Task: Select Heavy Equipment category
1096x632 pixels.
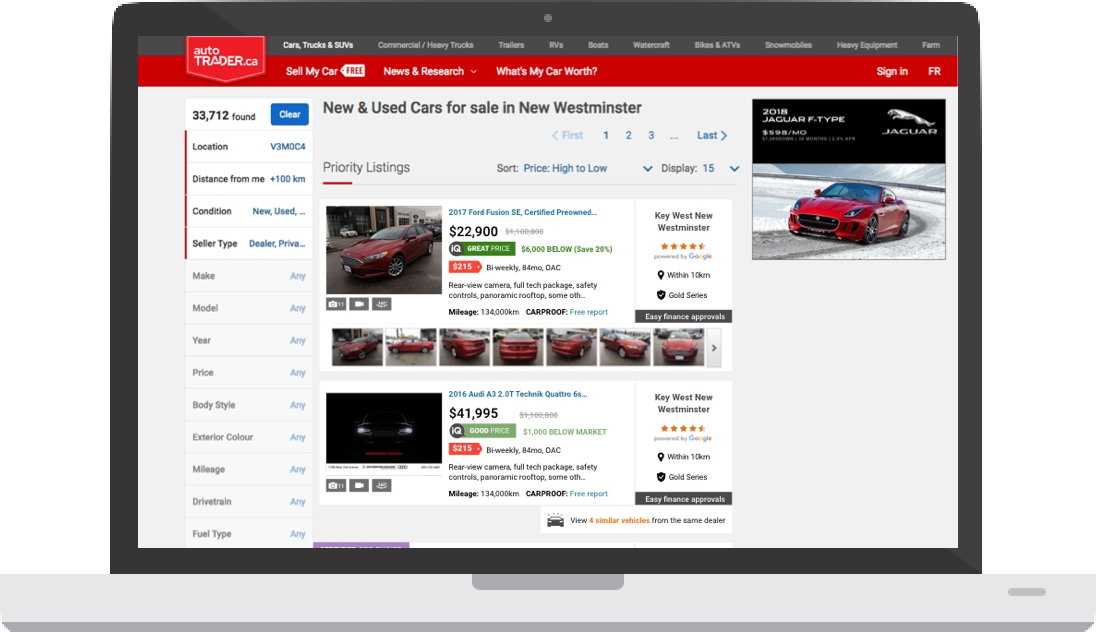Action: [867, 45]
